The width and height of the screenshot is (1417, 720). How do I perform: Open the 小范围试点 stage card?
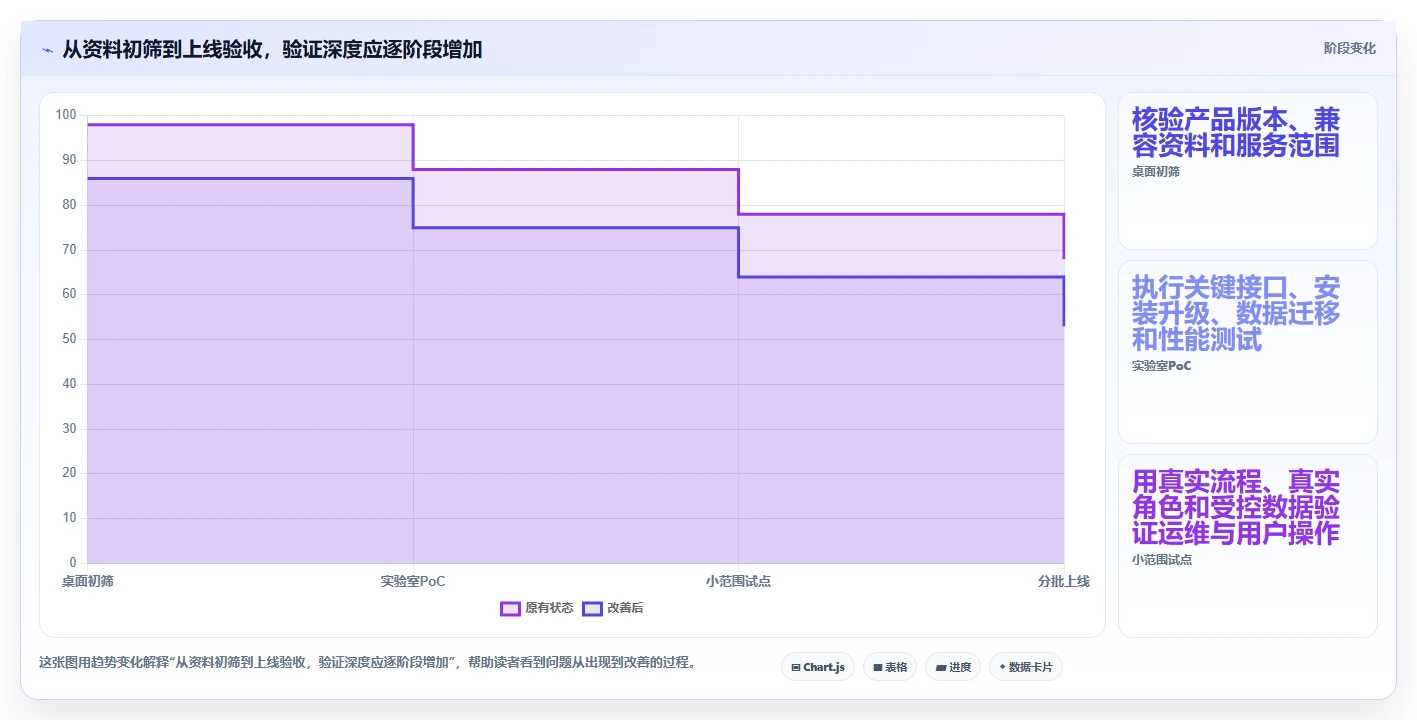click(1247, 546)
